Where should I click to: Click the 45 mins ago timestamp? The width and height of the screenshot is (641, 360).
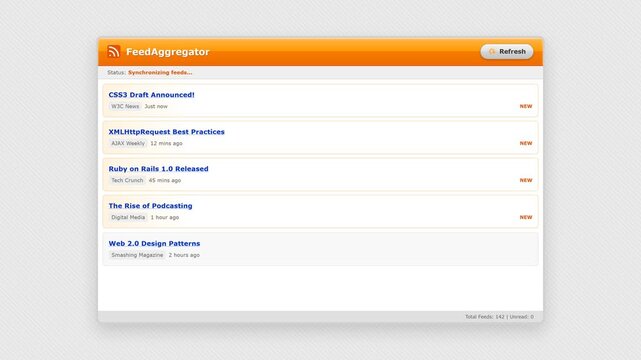[165, 180]
